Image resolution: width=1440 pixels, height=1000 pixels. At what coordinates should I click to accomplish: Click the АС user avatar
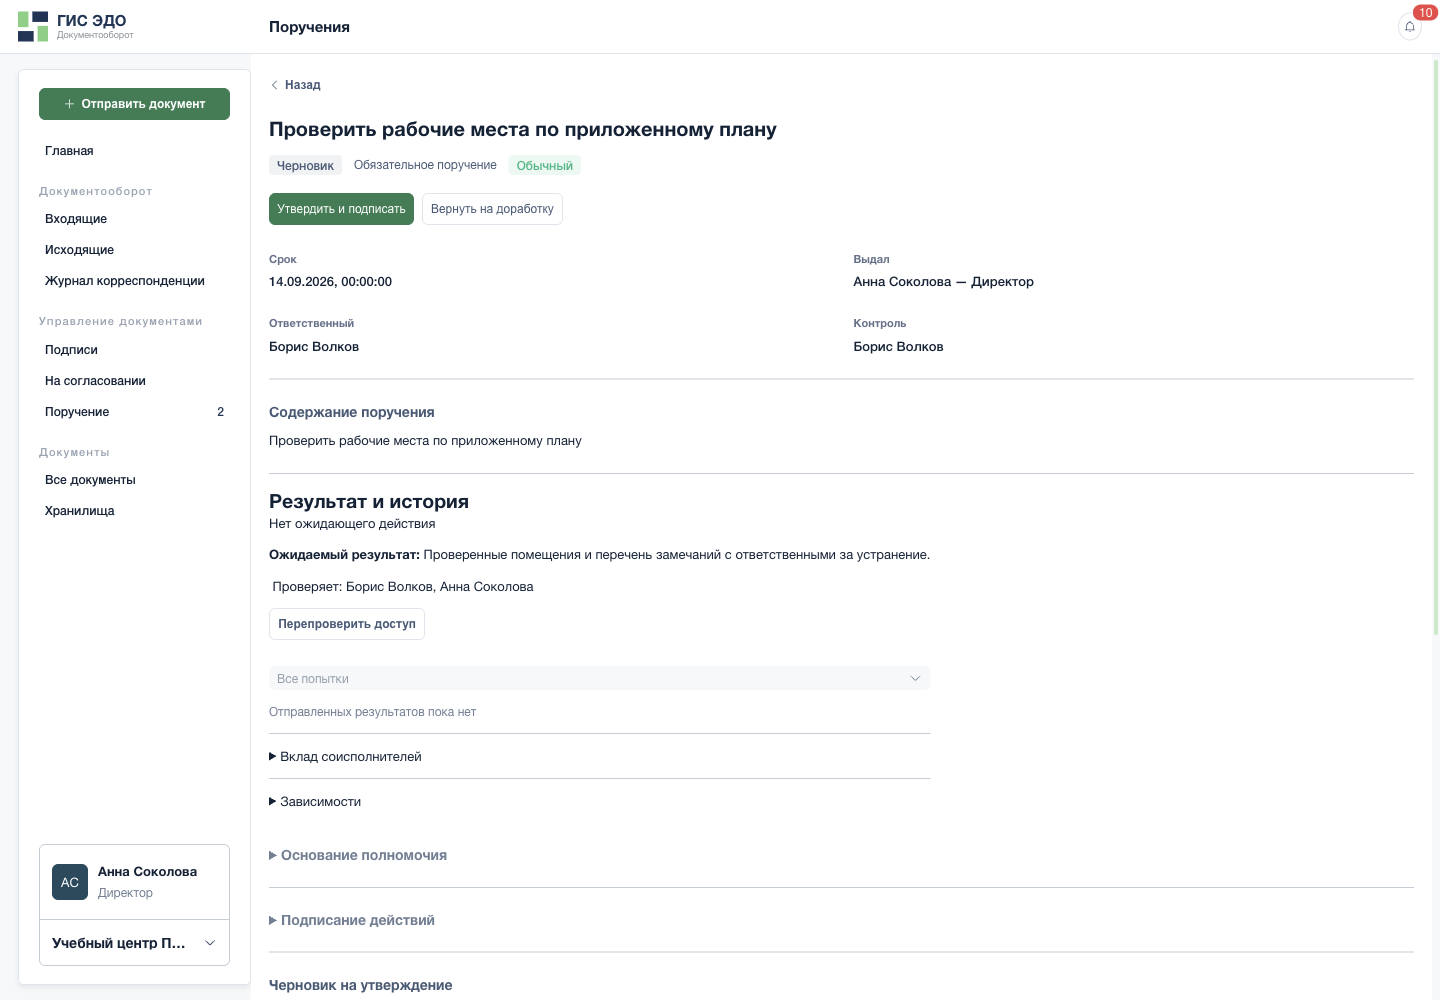[x=70, y=882]
